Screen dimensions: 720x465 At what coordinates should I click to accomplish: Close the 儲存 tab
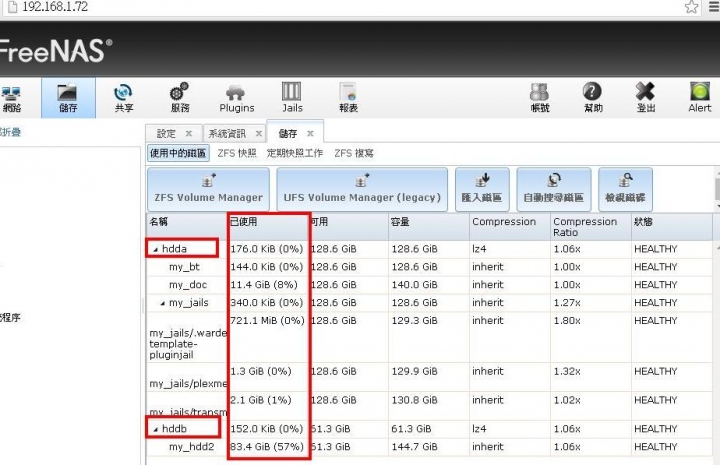click(x=310, y=134)
